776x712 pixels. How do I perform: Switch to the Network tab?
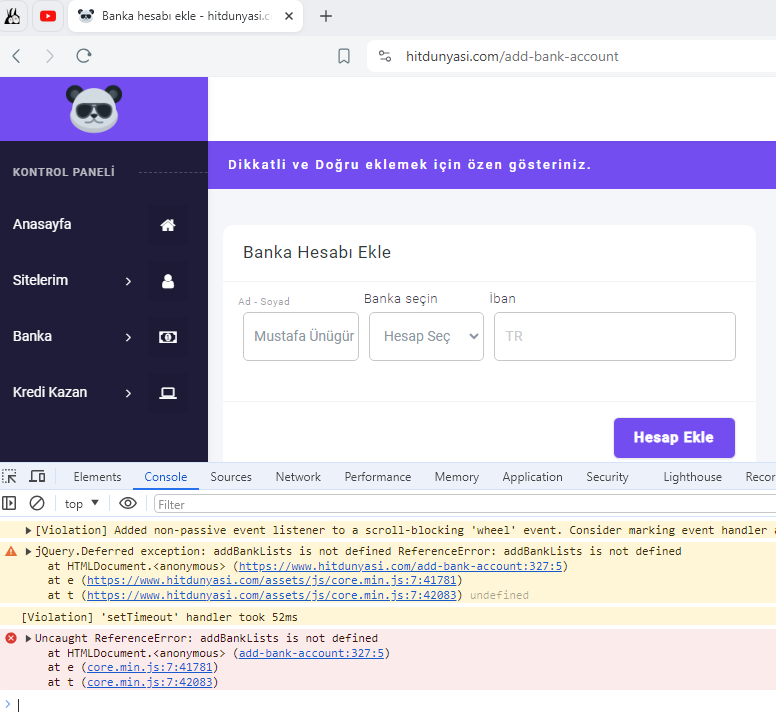point(298,477)
